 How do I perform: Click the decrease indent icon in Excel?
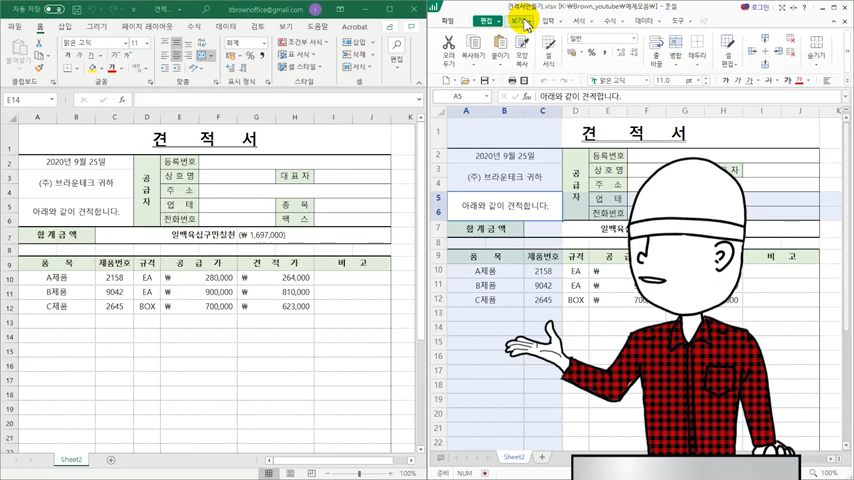(165, 68)
